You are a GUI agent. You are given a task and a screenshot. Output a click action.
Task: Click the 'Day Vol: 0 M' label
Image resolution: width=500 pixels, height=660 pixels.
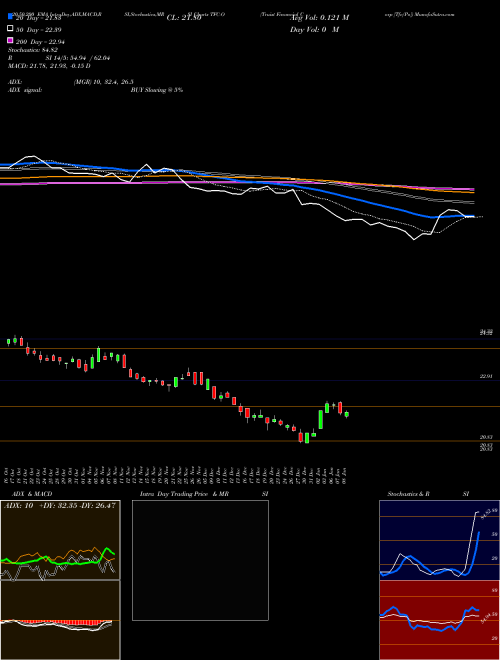(x=314, y=29)
